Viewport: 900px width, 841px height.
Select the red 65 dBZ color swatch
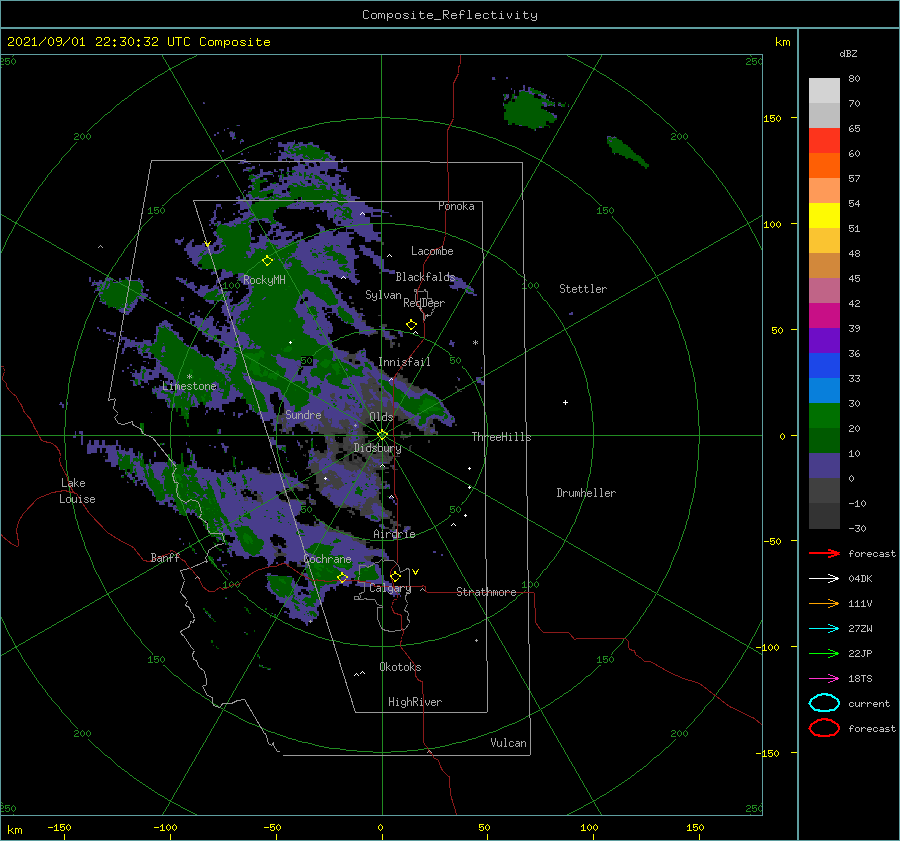coord(824,140)
